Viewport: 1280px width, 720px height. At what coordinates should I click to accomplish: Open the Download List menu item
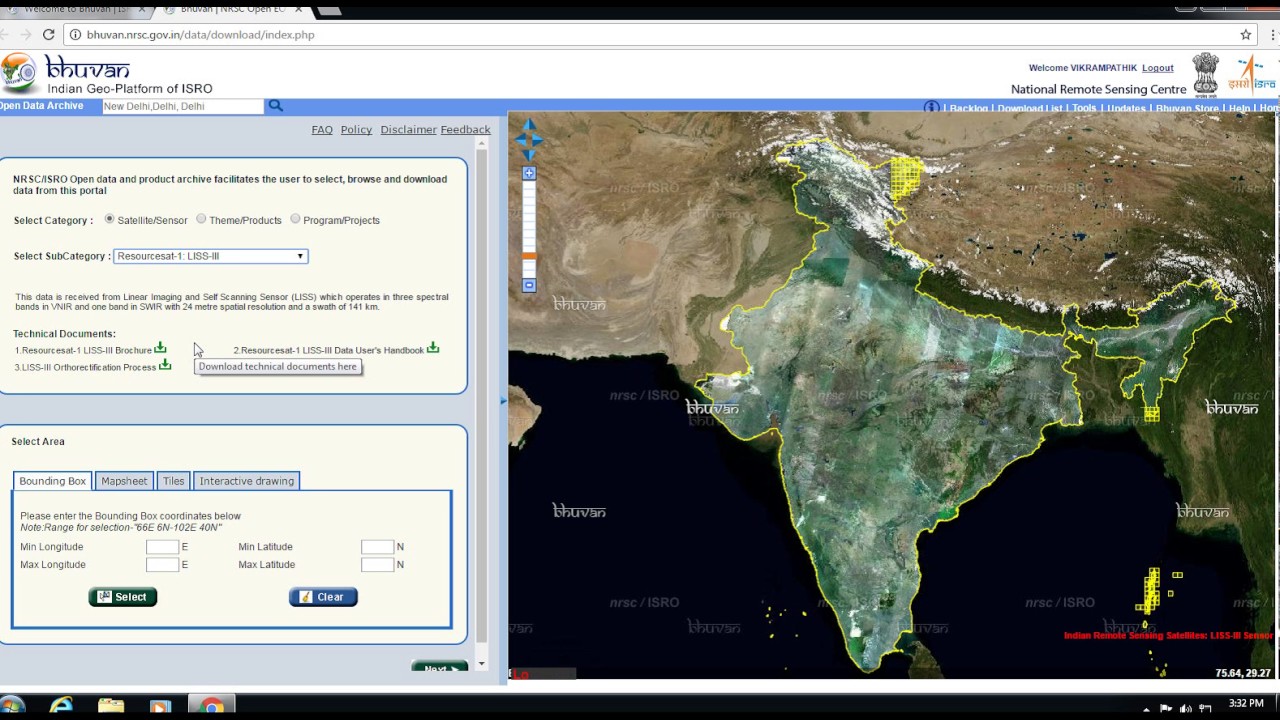click(1029, 108)
